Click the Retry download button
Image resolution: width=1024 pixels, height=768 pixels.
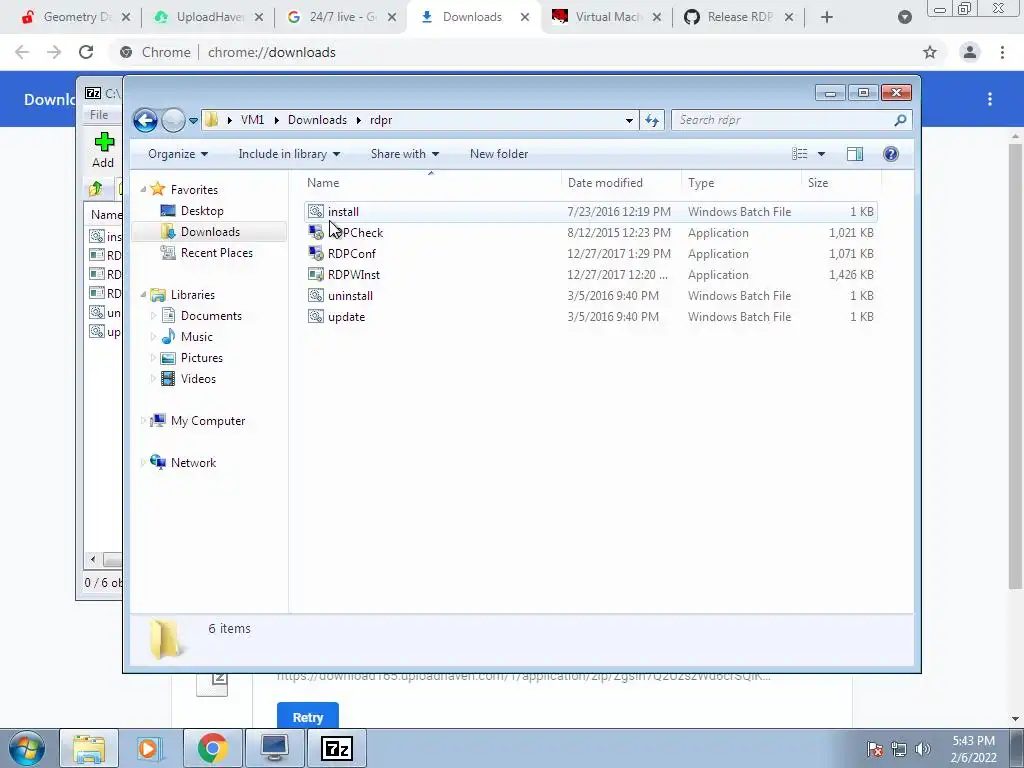point(308,717)
